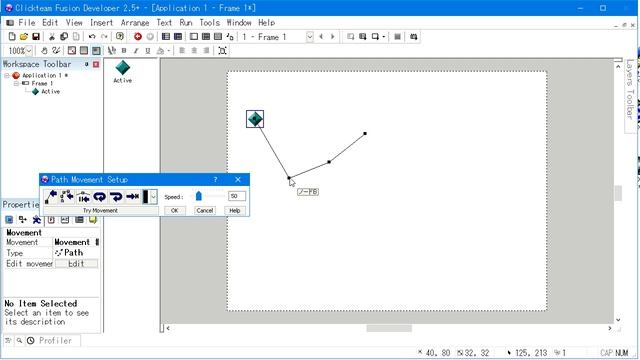640x360 pixels.
Task: Click the Cut scissors icon
Action: [x=52, y=37]
